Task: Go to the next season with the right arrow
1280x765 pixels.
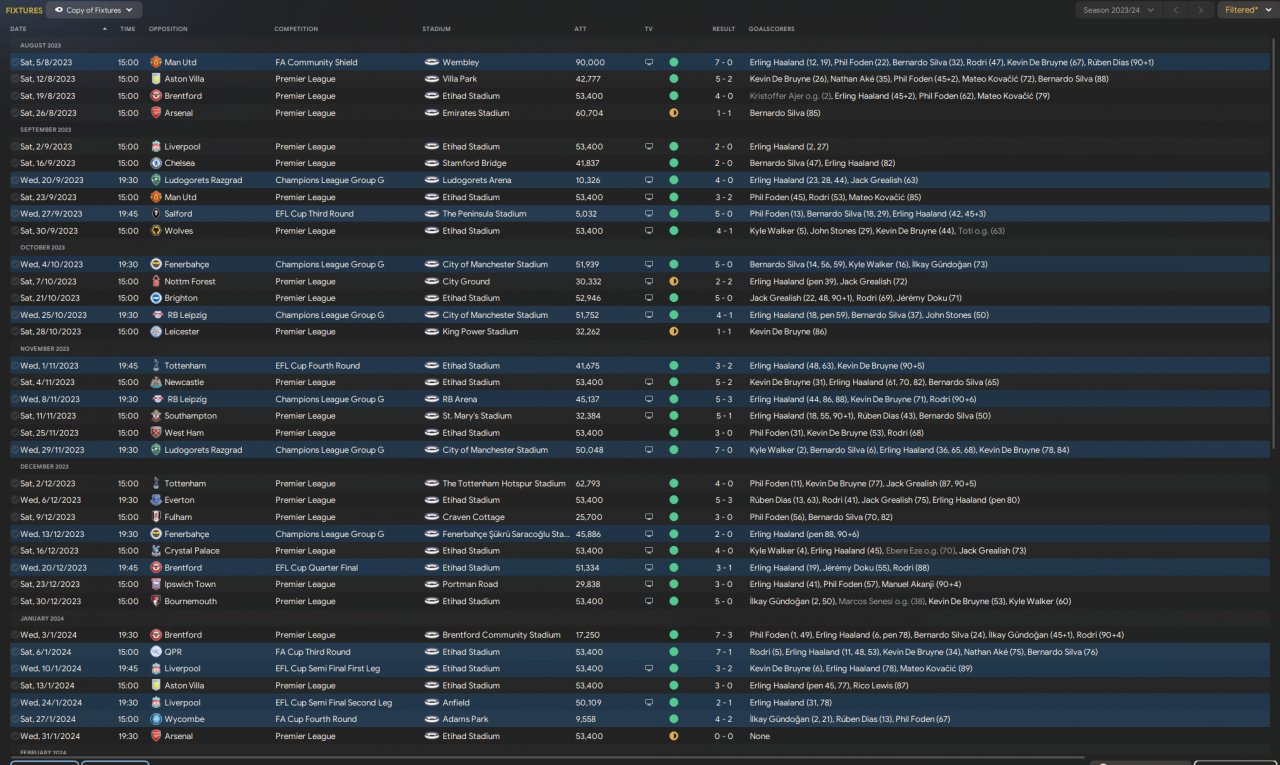Action: 1202,10
